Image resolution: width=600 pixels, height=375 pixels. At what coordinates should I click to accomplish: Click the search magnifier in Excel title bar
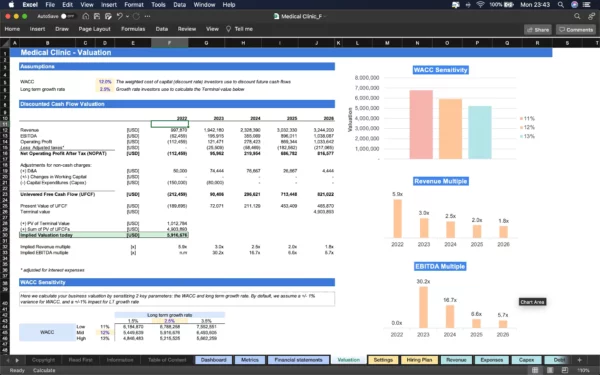tap(577, 16)
